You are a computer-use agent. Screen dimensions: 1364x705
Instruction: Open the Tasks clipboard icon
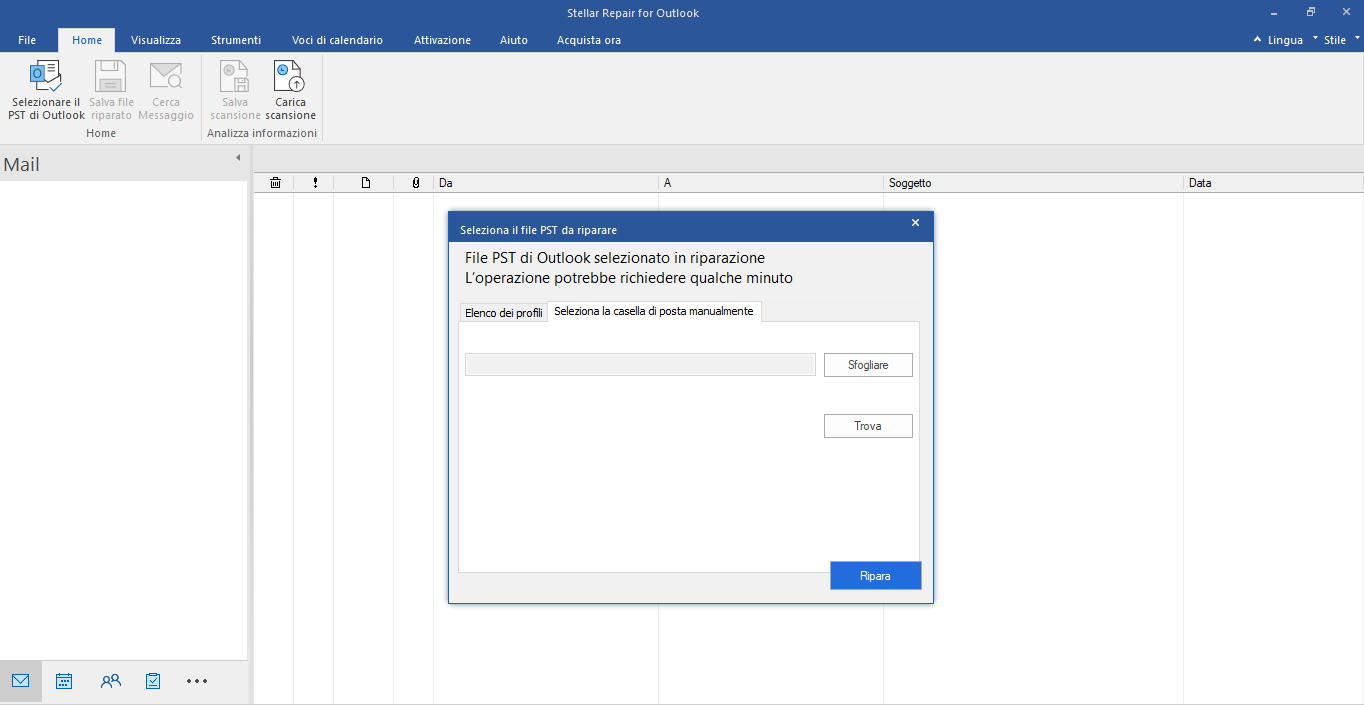153,681
